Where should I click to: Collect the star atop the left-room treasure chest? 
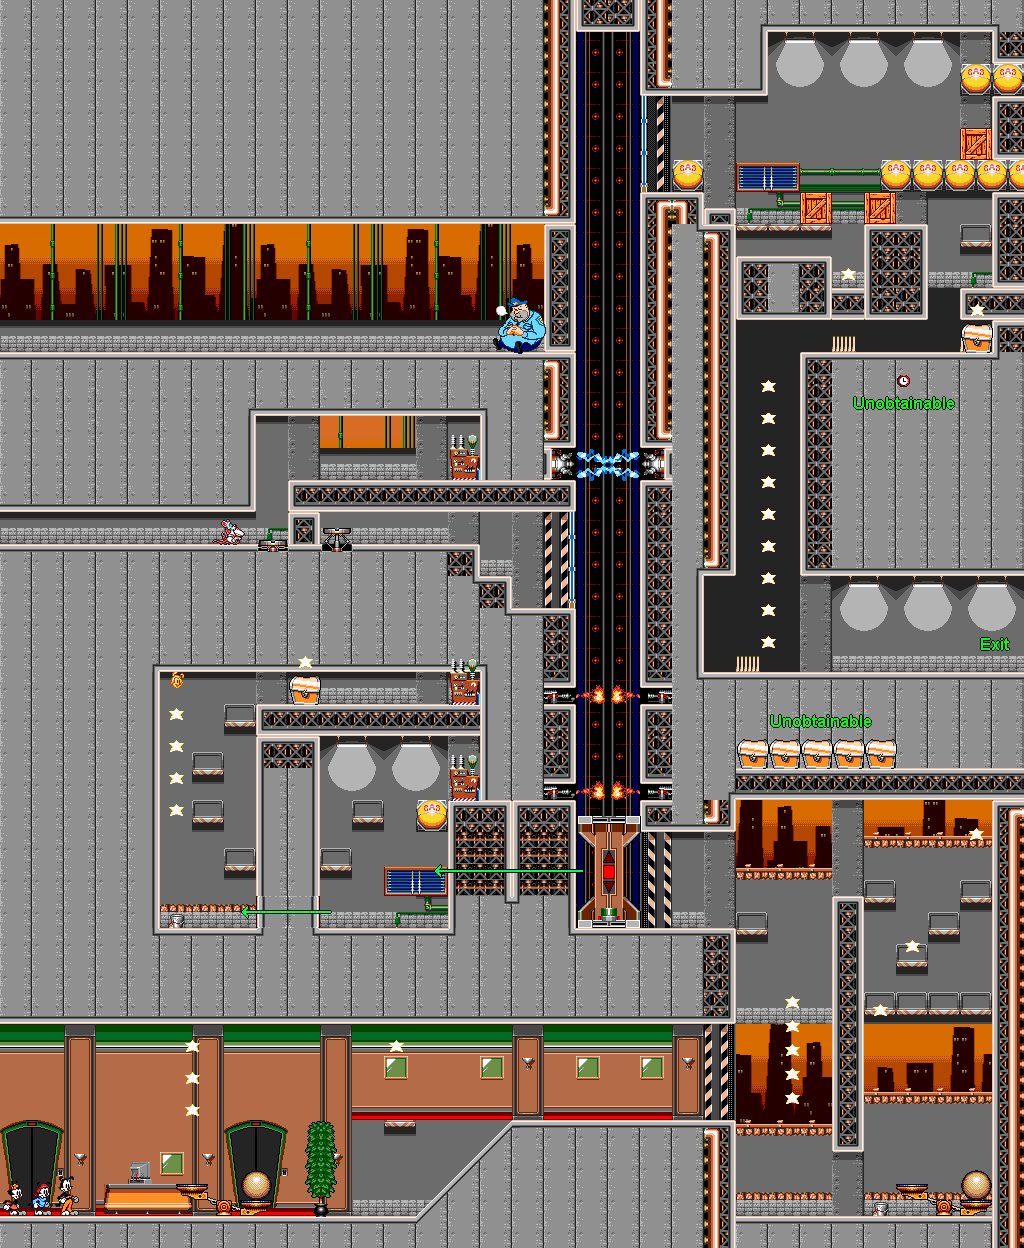[304, 662]
